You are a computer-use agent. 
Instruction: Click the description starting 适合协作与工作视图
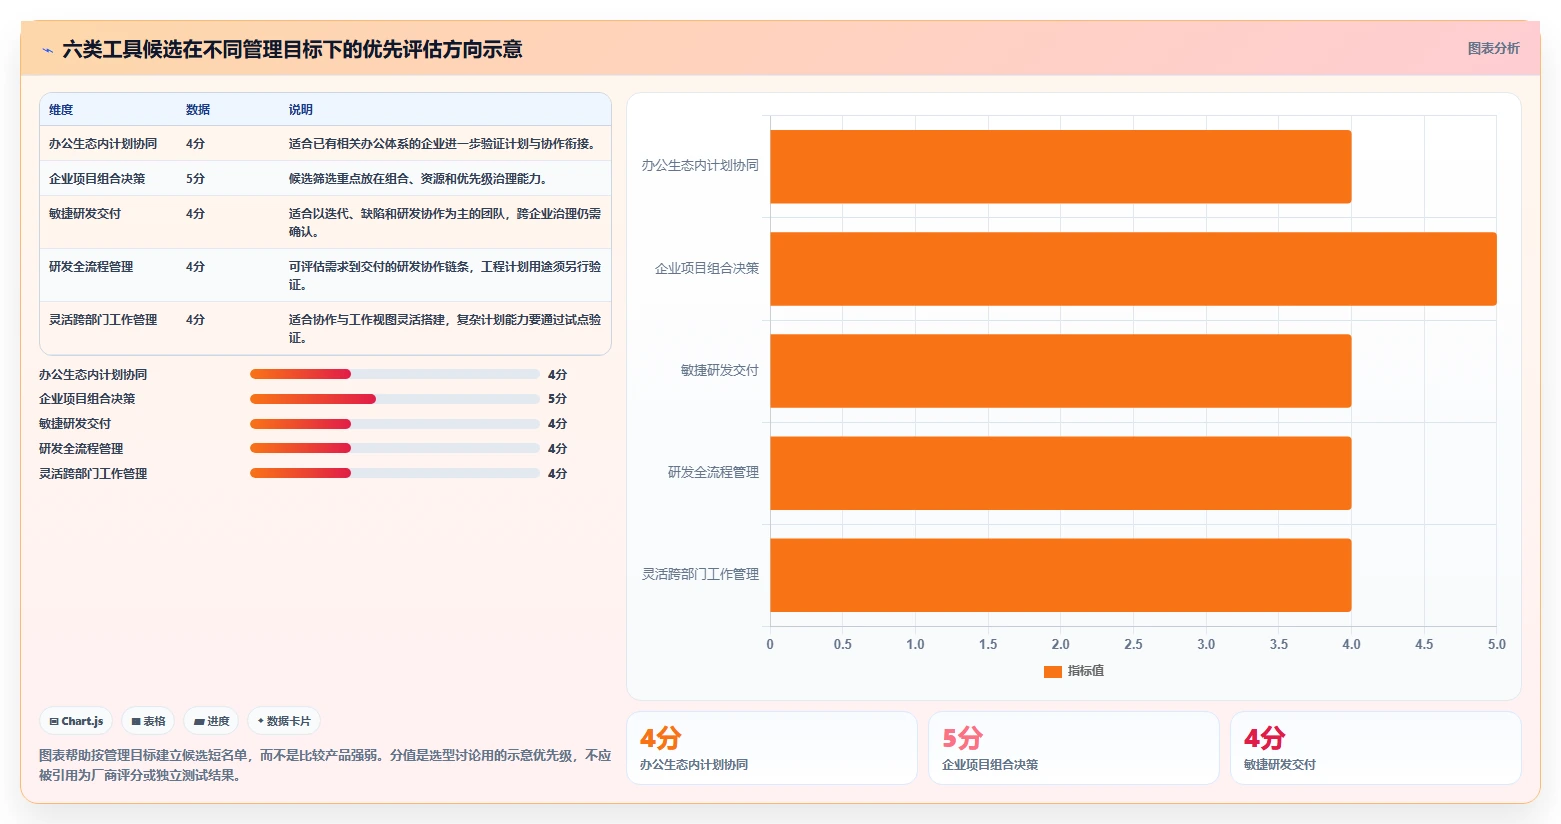pos(445,328)
